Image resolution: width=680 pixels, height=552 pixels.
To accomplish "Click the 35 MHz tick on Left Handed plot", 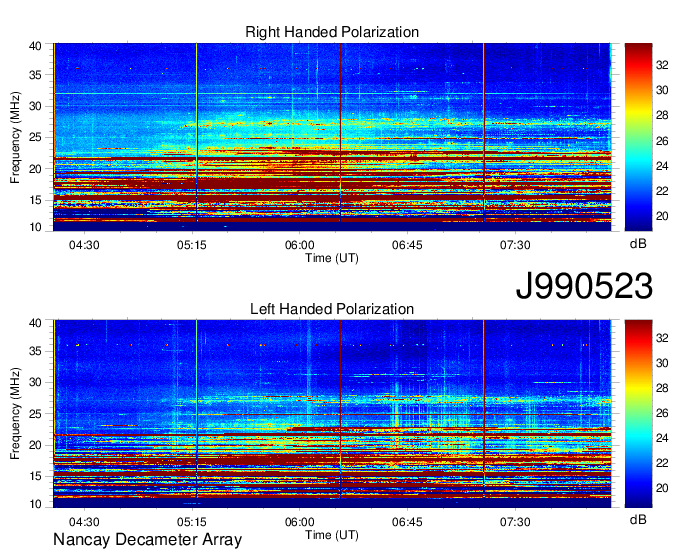I will tap(36, 351).
